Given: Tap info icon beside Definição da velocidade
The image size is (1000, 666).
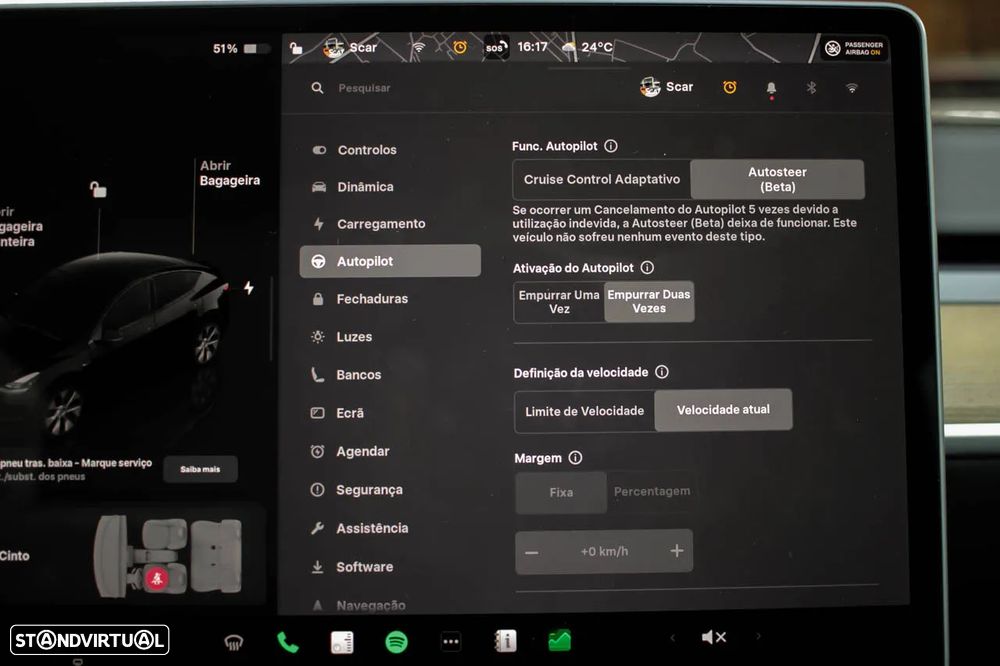Looking at the screenshot, I should coord(662,371).
